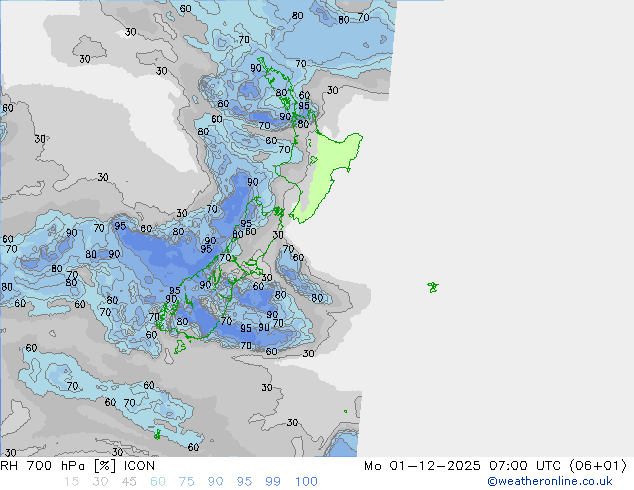
Task: Click the legend value 95 in bottom scale
Action: coord(244,482)
